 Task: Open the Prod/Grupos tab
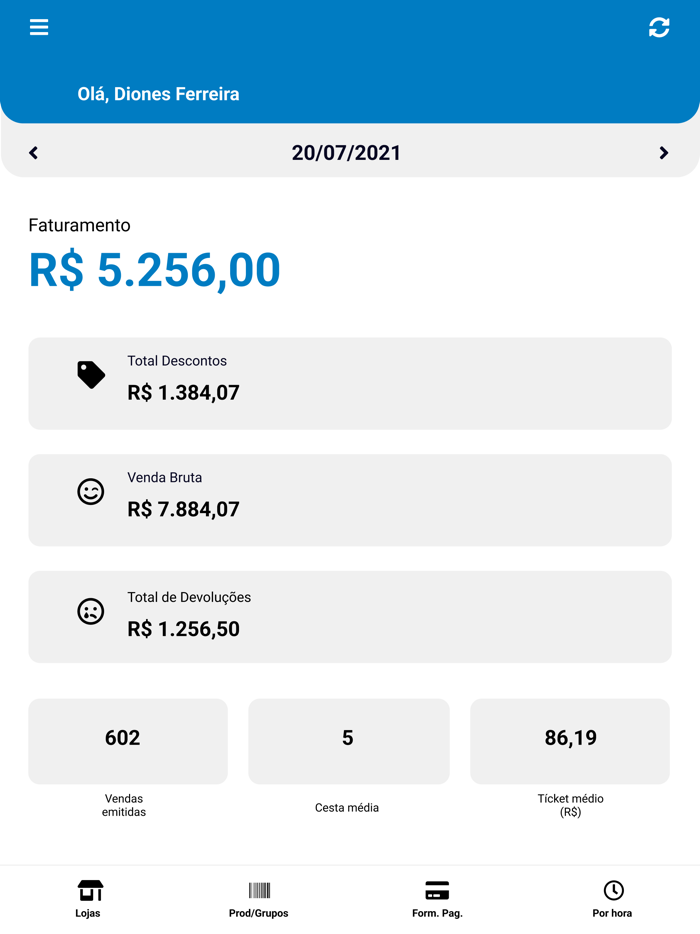click(x=259, y=898)
